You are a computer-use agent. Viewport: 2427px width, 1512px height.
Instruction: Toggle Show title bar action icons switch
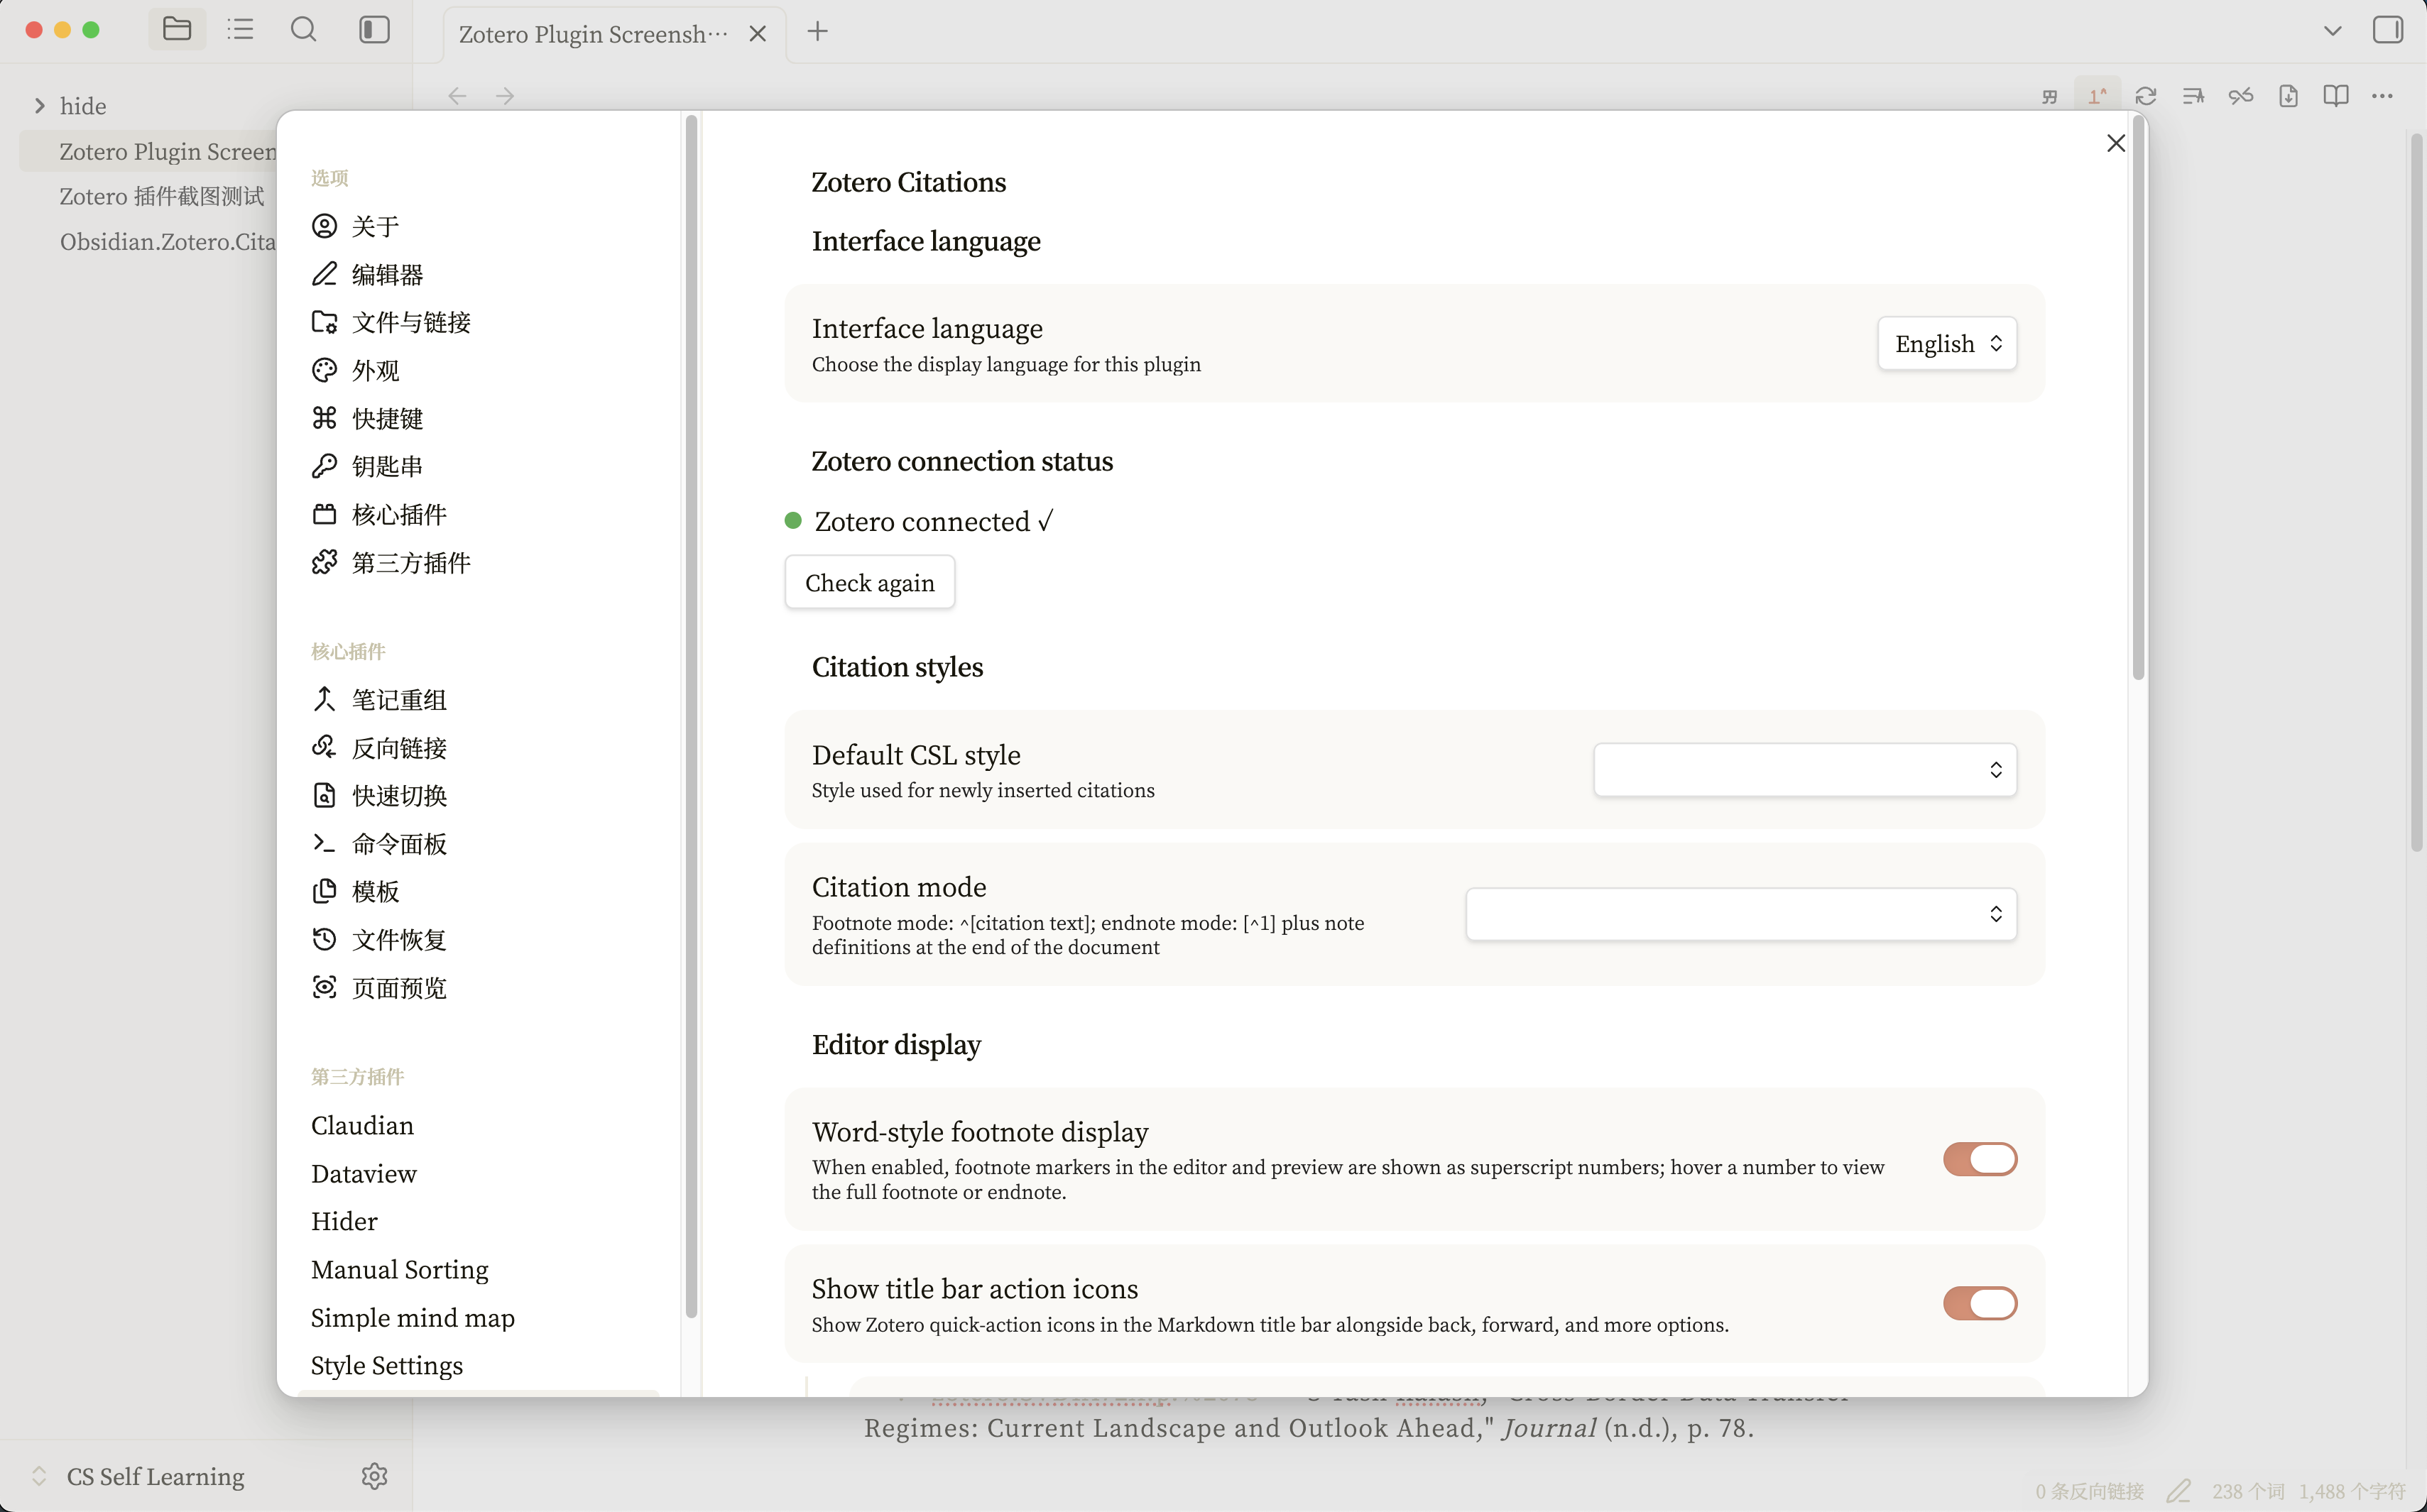pos(1980,1303)
